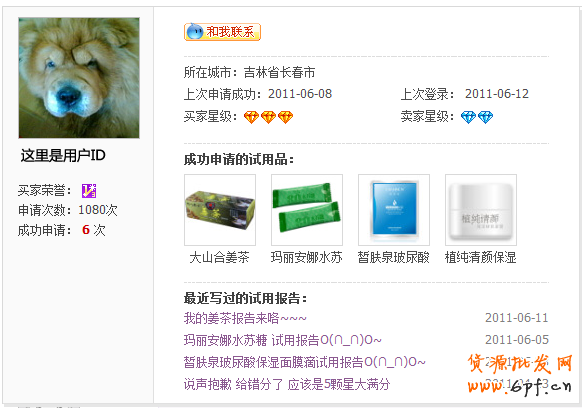The height and width of the screenshot is (408, 582).
Task: Open the 皙肤泉玻尿酸保湿面膜 report link
Action: coord(304,362)
